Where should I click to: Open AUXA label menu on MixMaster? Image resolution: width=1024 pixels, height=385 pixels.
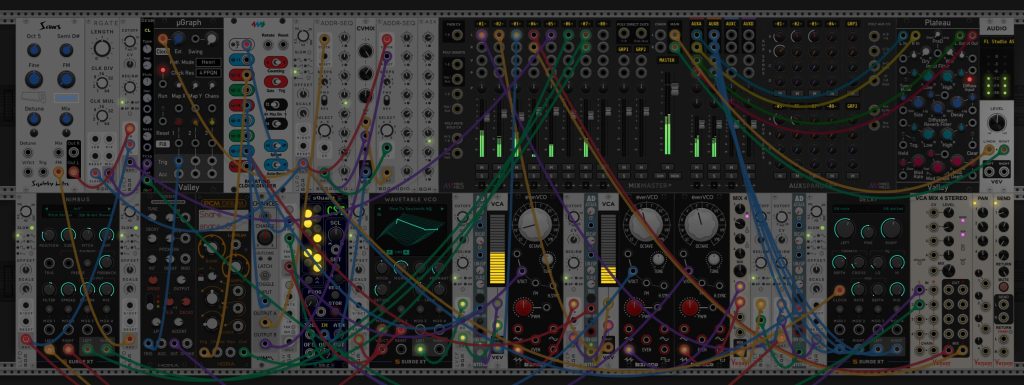tap(697, 24)
